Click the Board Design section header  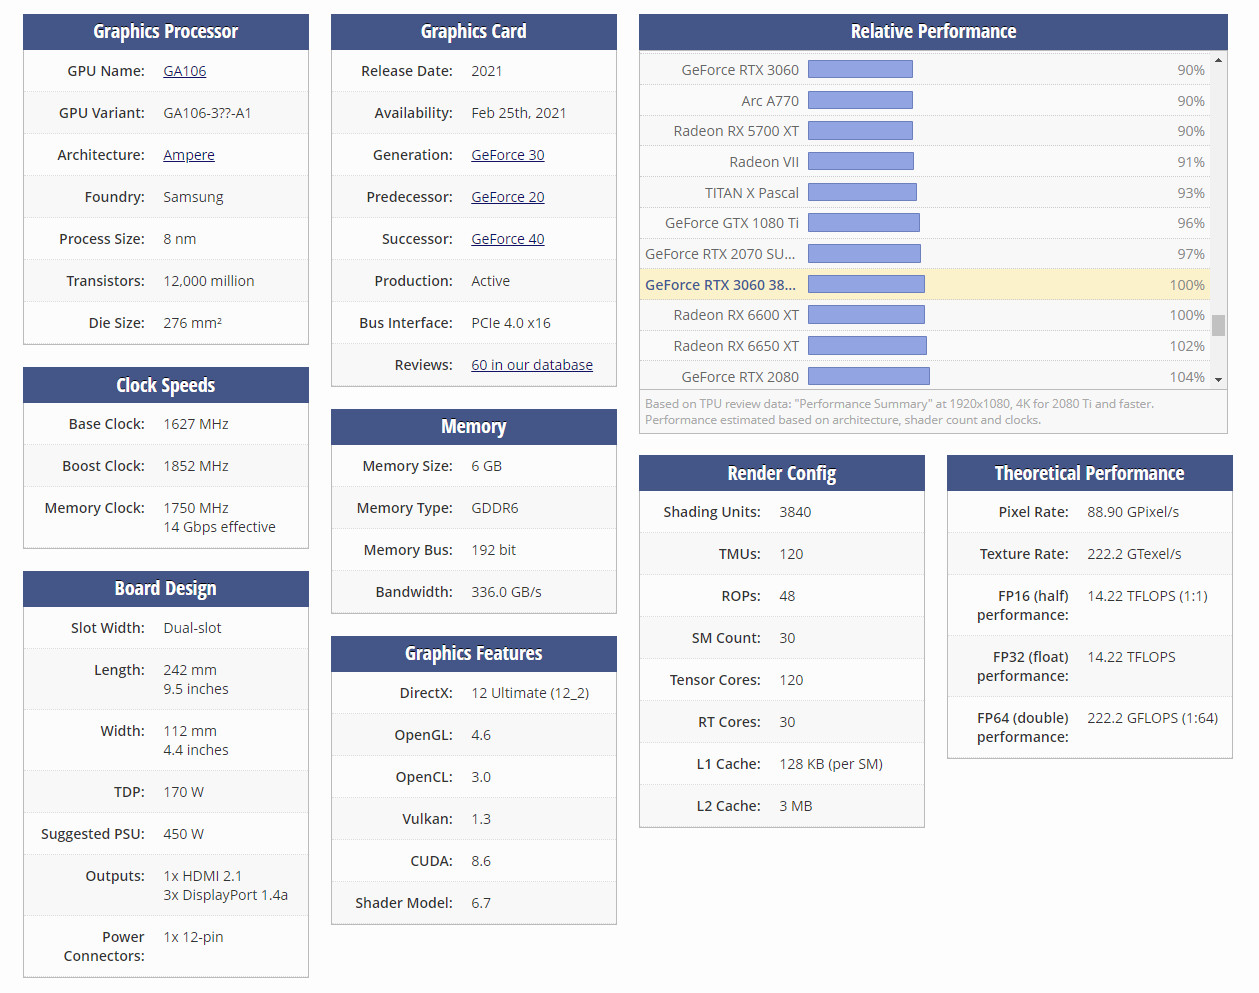coord(166,589)
